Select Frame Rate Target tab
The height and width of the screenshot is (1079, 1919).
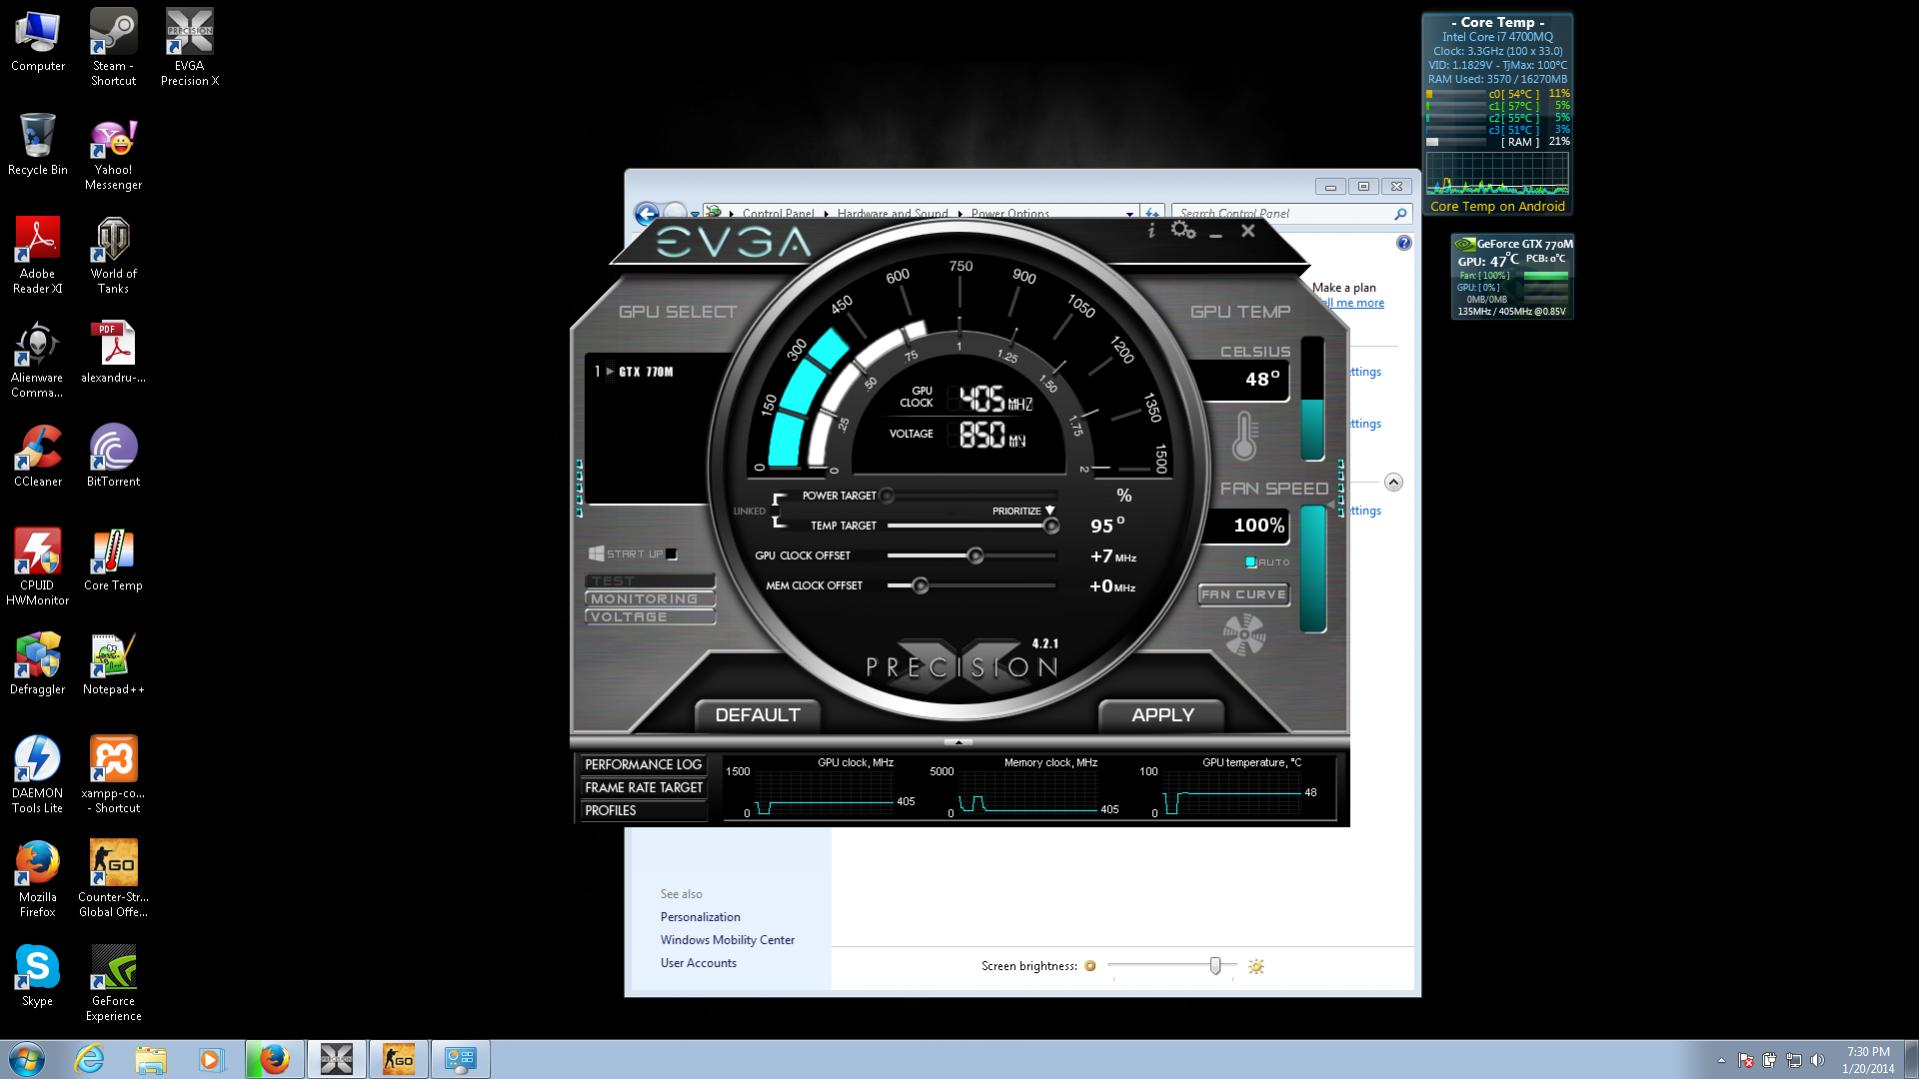pyautogui.click(x=643, y=787)
